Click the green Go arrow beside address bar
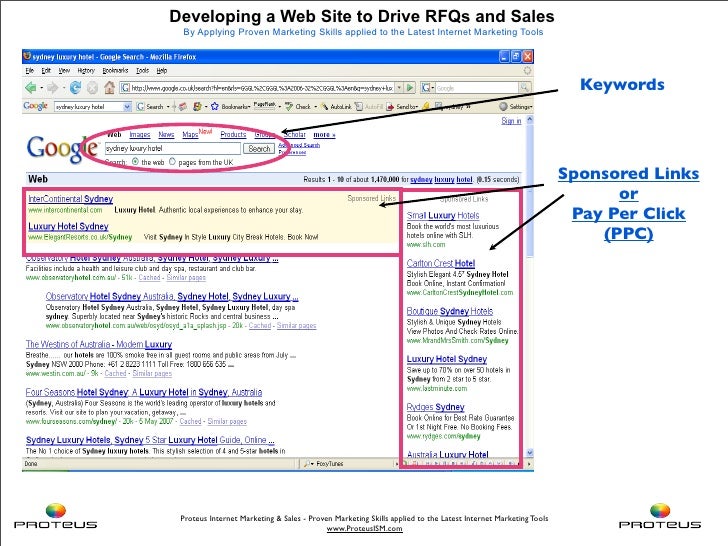The width and height of the screenshot is (728, 546). click(410, 87)
